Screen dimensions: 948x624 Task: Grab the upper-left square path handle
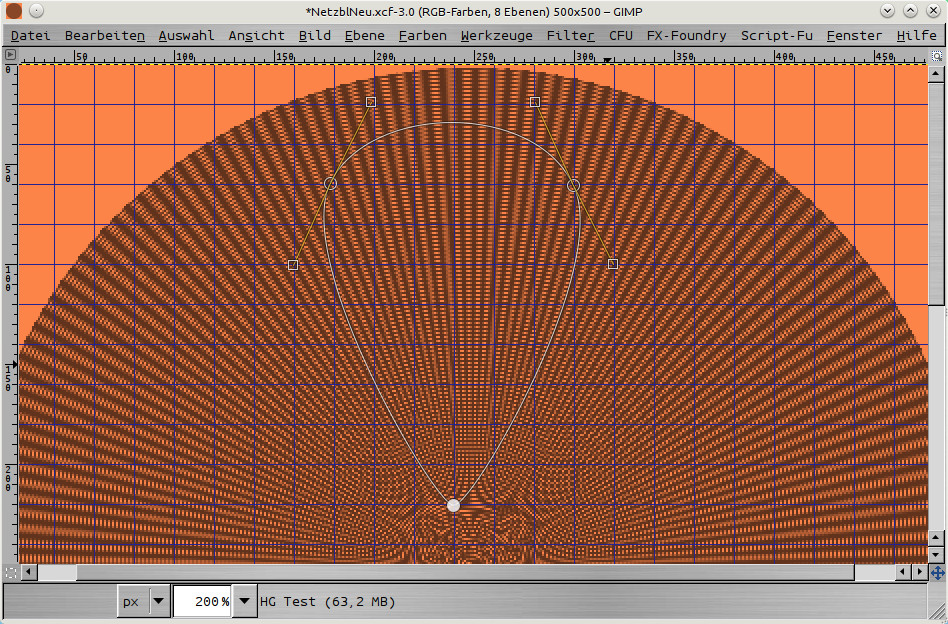[x=371, y=102]
